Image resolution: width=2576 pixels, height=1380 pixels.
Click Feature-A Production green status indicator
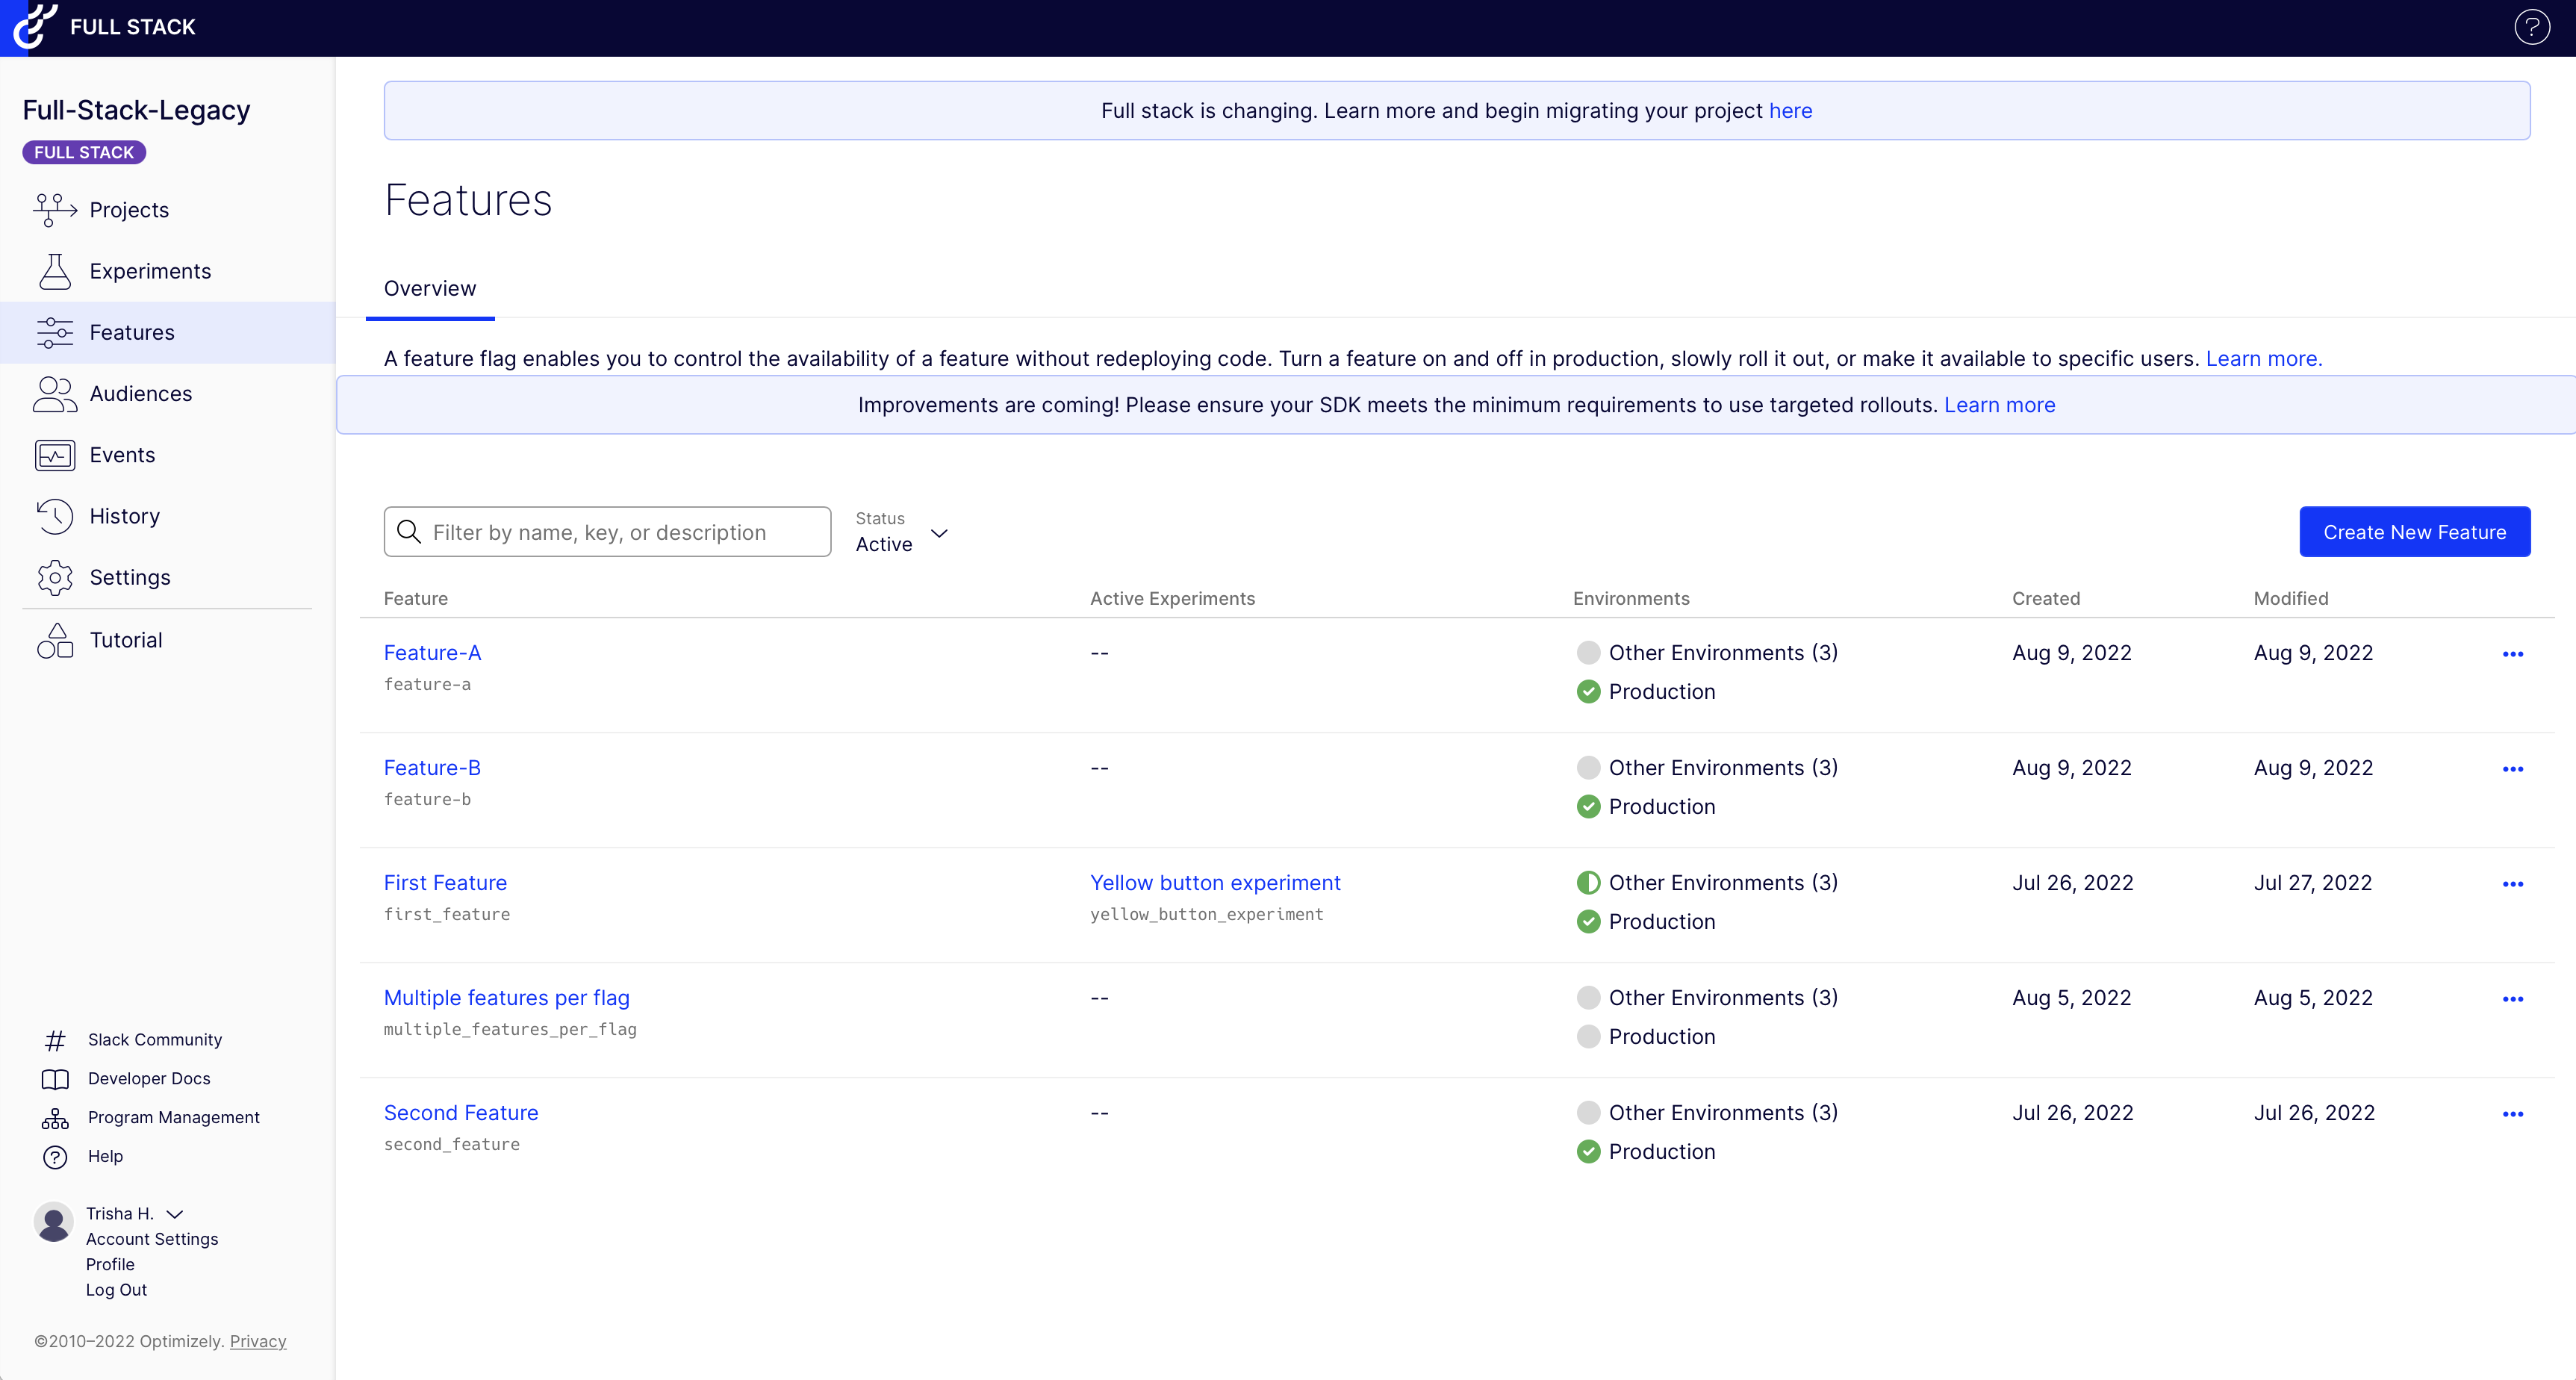click(1588, 692)
